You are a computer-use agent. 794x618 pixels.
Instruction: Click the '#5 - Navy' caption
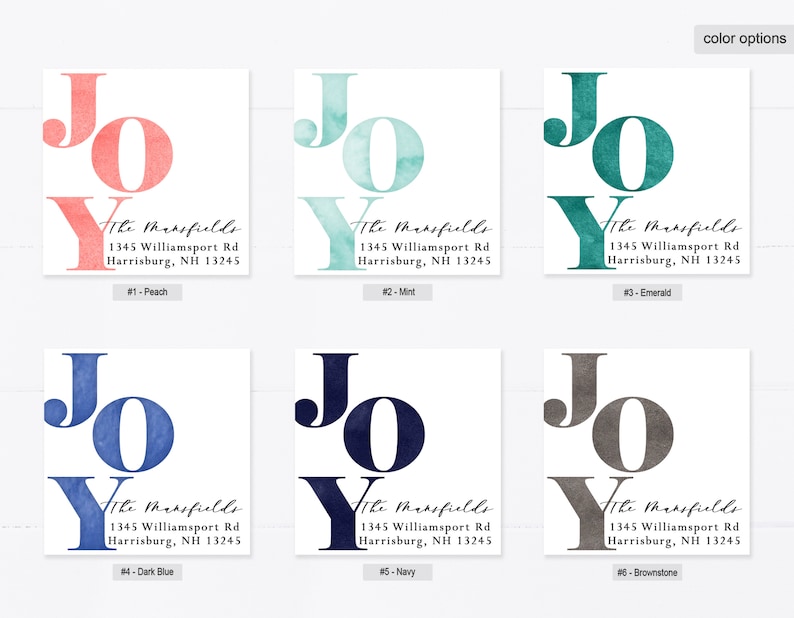coord(398,572)
